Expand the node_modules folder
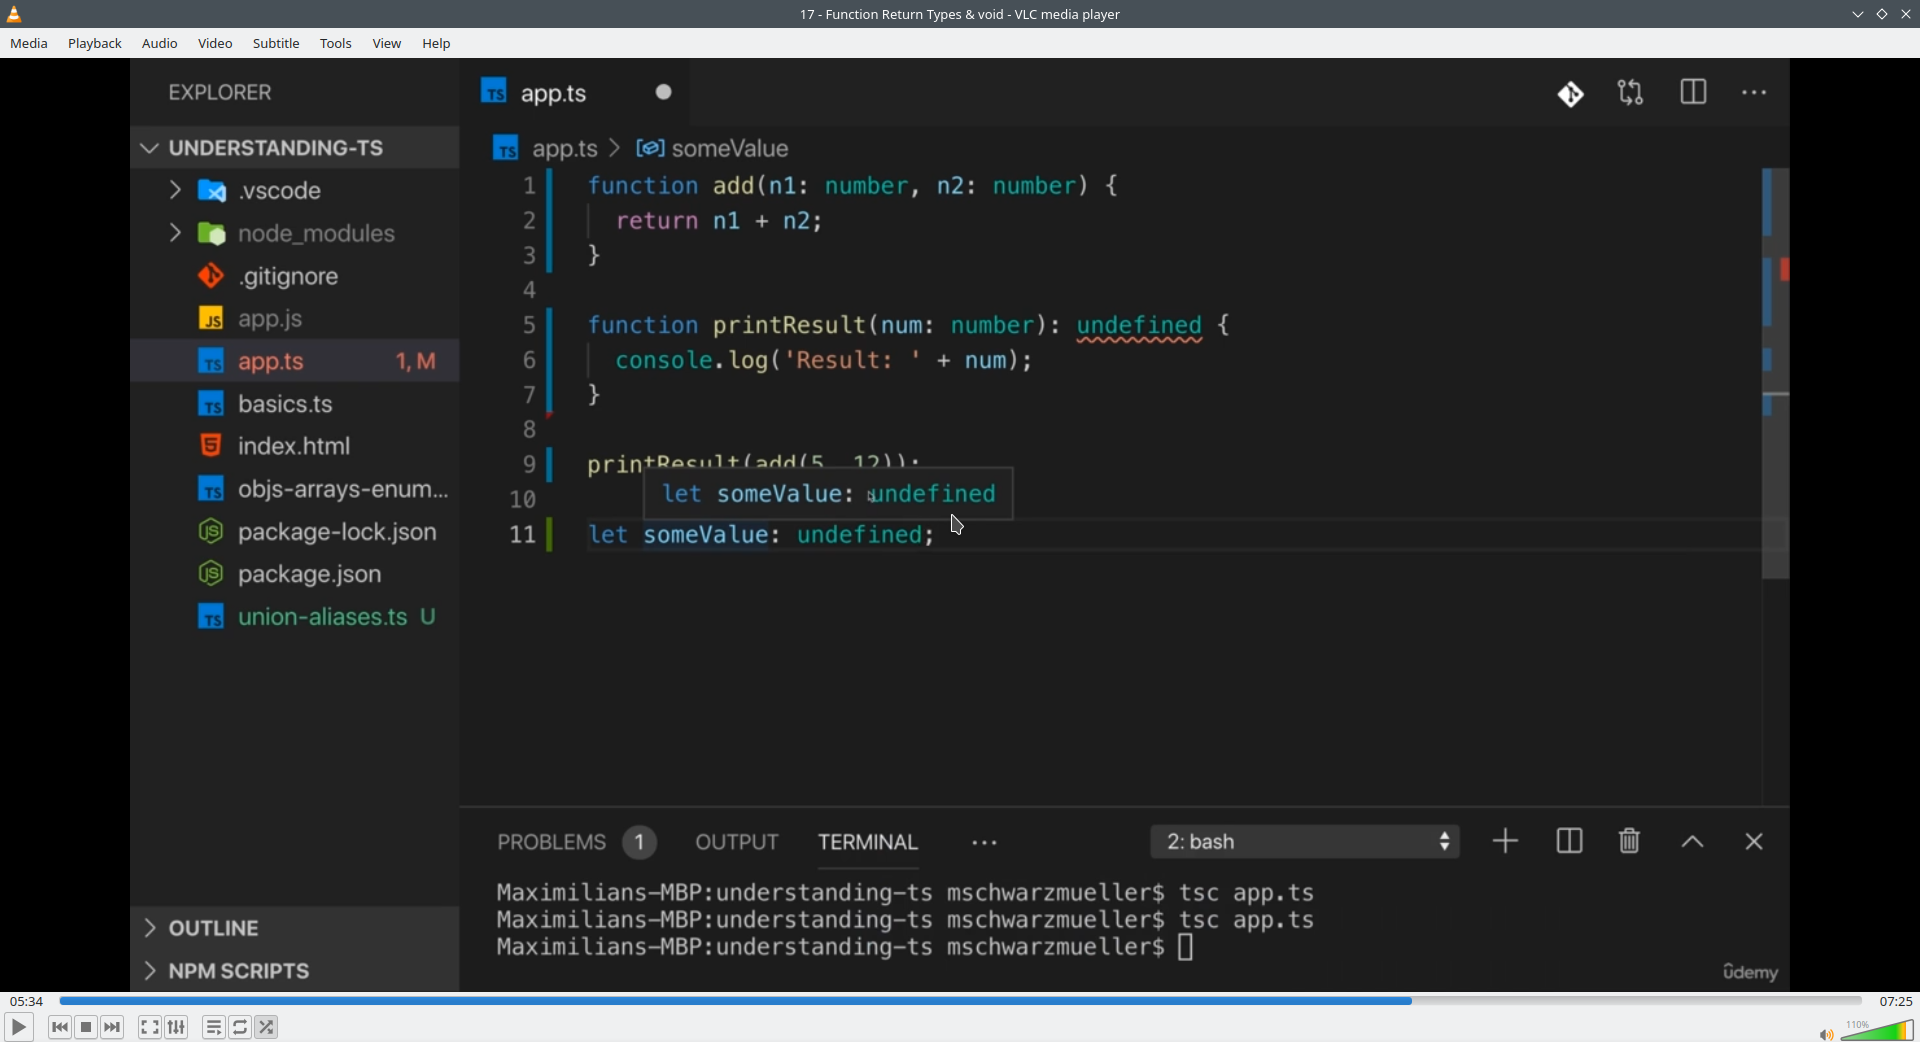The image size is (1920, 1042). pyautogui.click(x=175, y=233)
